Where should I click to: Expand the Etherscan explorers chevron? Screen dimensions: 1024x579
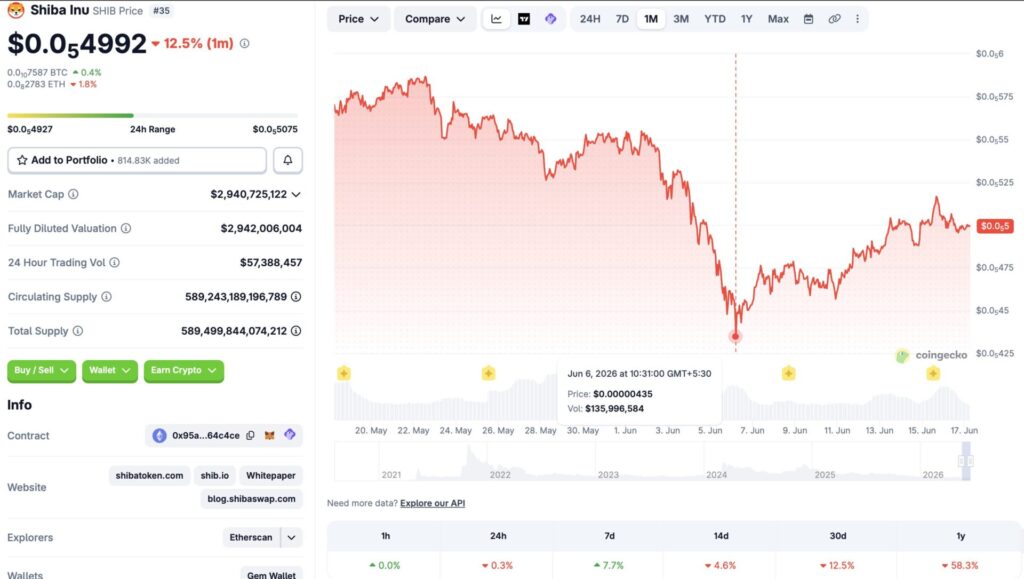pyautogui.click(x=291, y=537)
